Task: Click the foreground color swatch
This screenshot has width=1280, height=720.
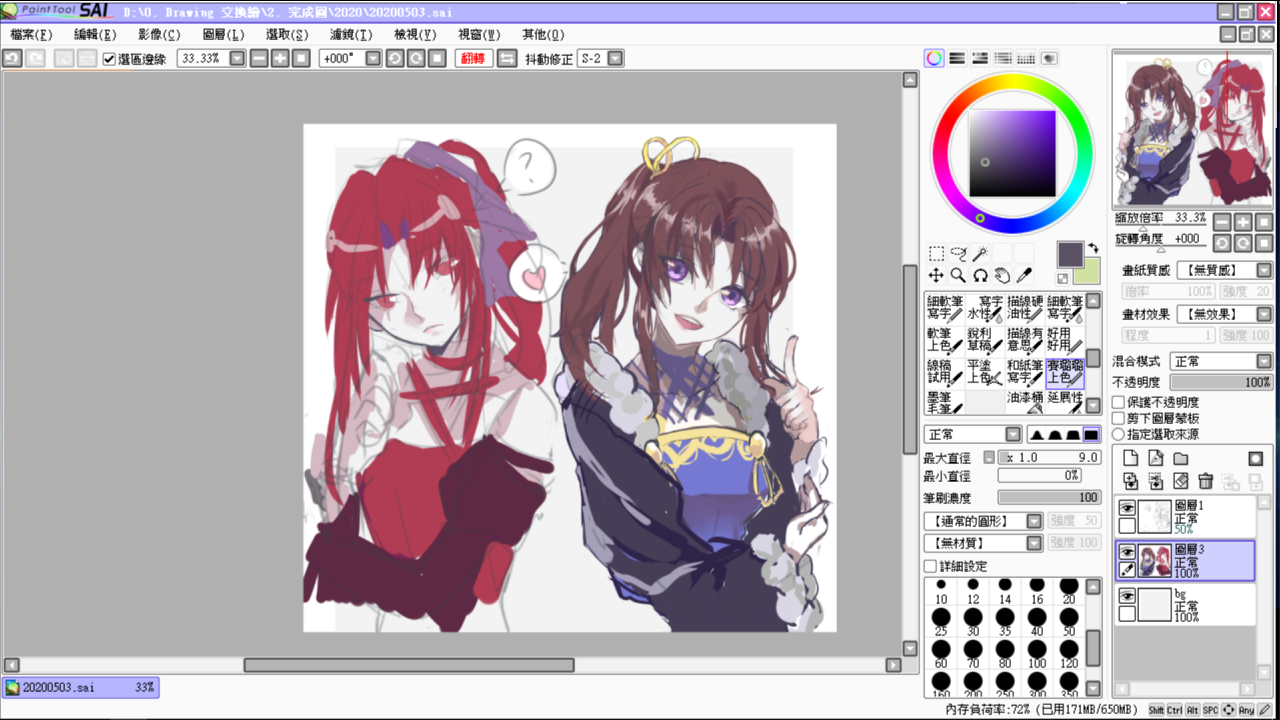Action: point(1070,254)
